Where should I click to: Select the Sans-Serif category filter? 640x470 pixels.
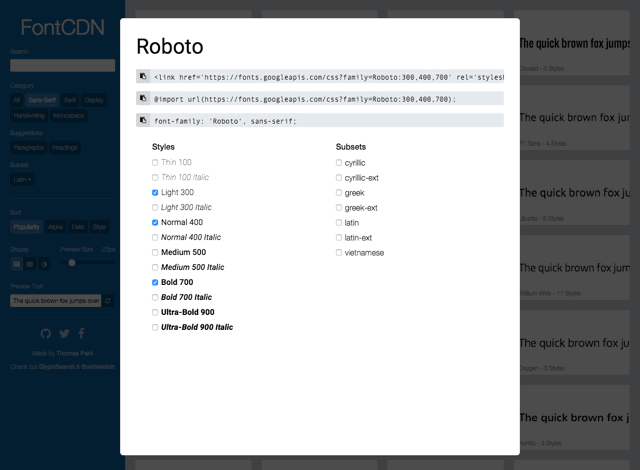pos(42,100)
